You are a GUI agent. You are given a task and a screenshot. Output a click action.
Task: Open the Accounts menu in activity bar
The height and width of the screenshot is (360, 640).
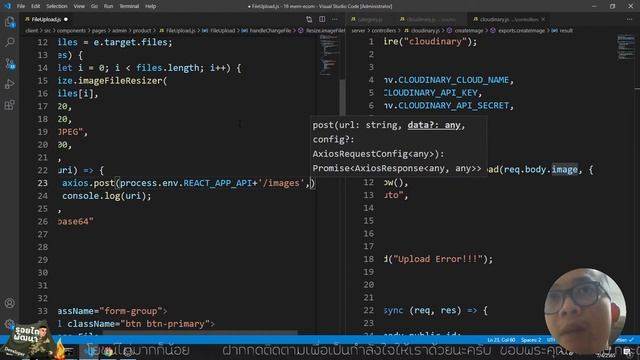click(x=10, y=303)
